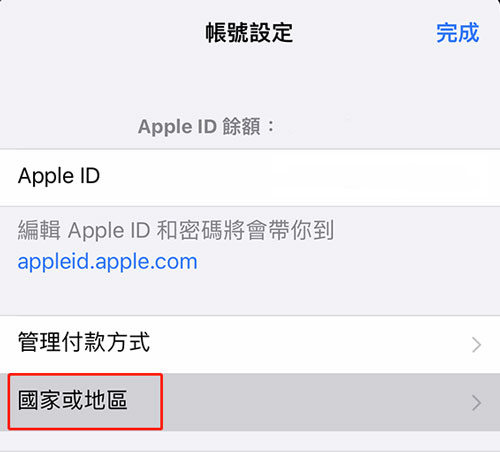Click the chevron beside 管理付款方式
The image size is (500, 452).
(x=476, y=345)
